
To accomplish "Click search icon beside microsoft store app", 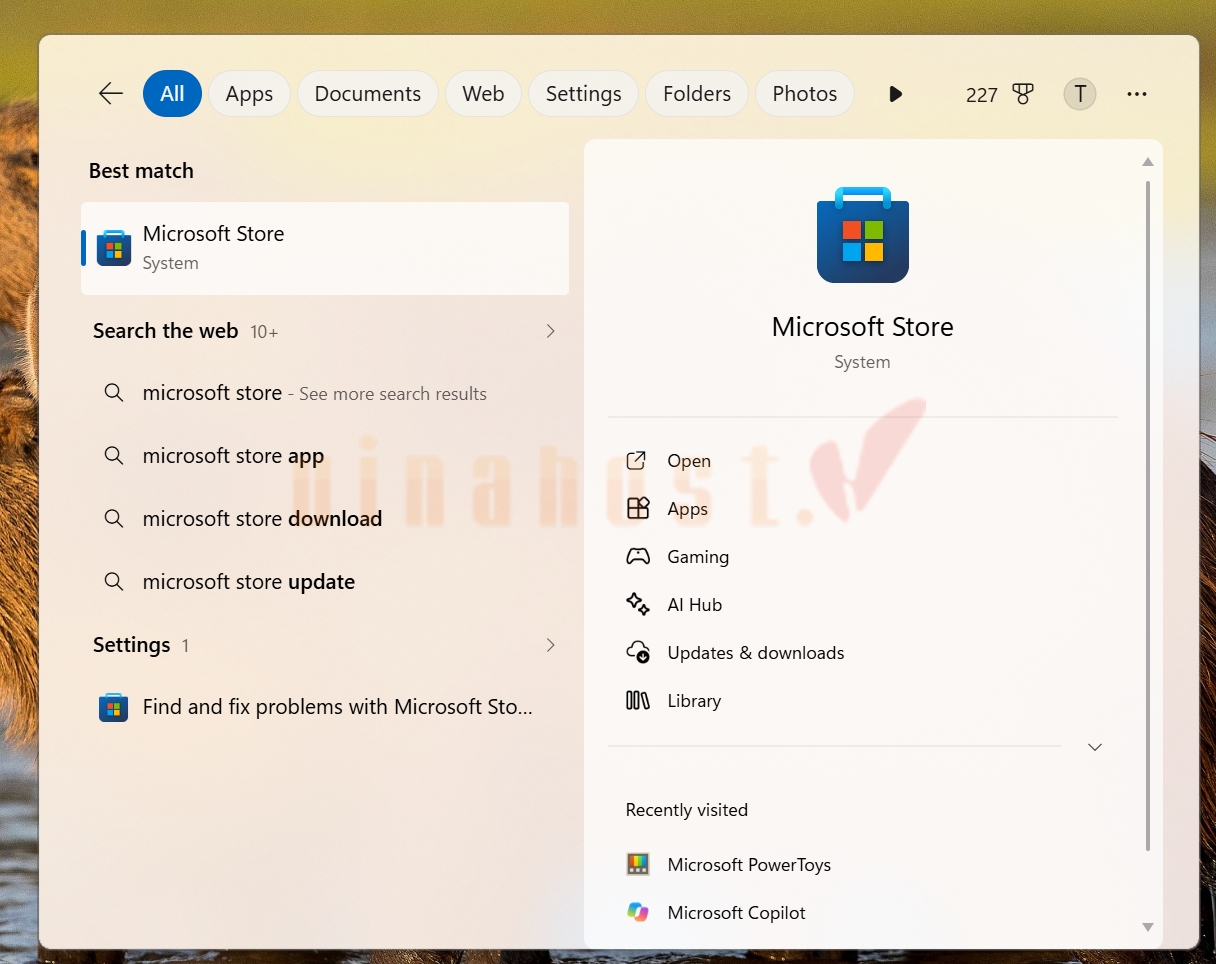I will pos(114,456).
